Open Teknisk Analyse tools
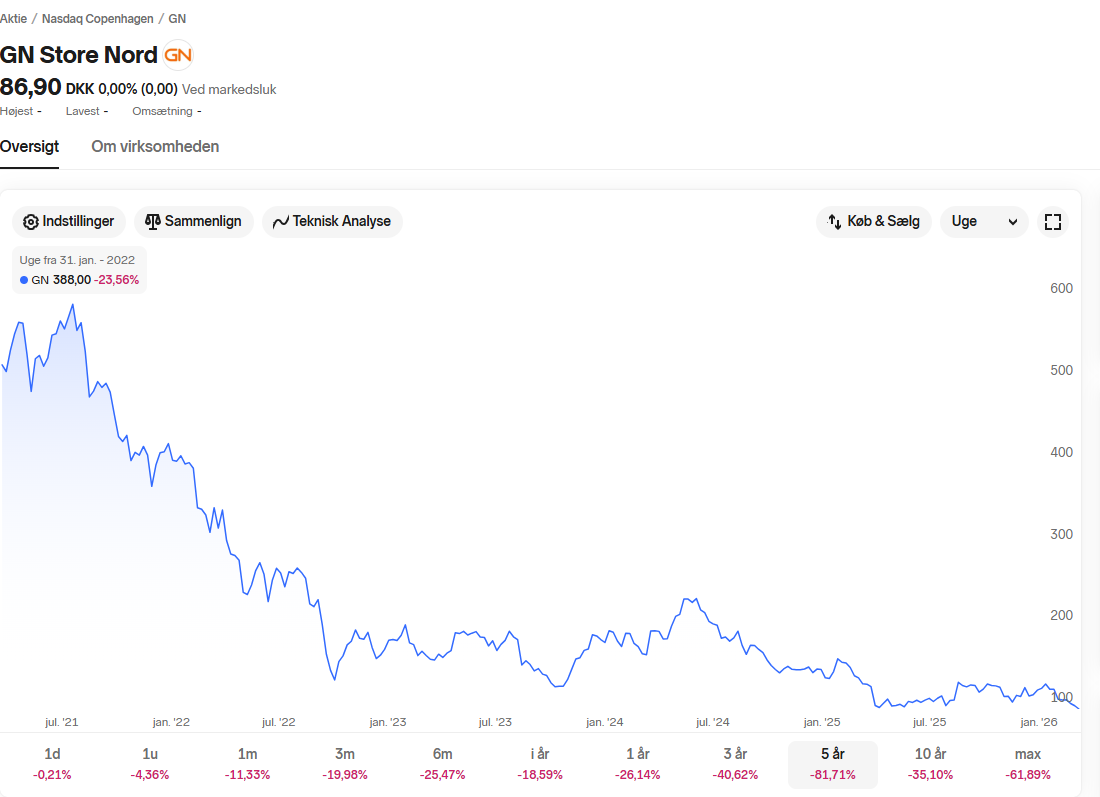 (332, 222)
